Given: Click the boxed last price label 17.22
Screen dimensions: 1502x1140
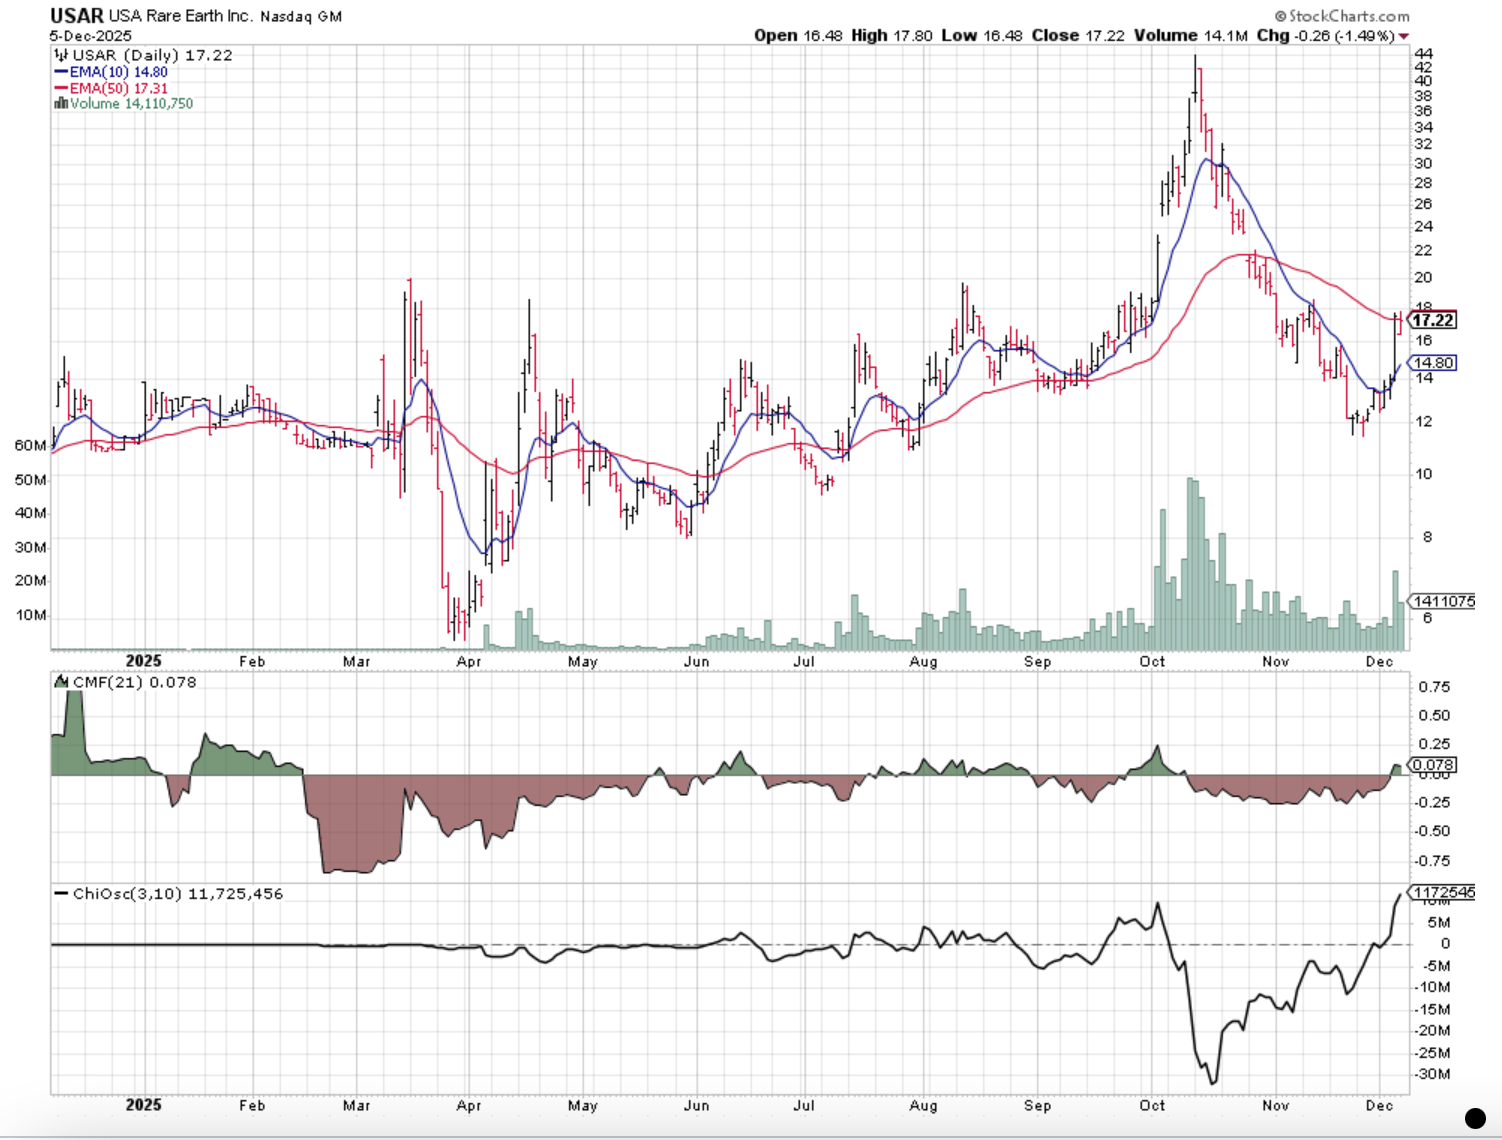Looking at the screenshot, I should (x=1432, y=320).
